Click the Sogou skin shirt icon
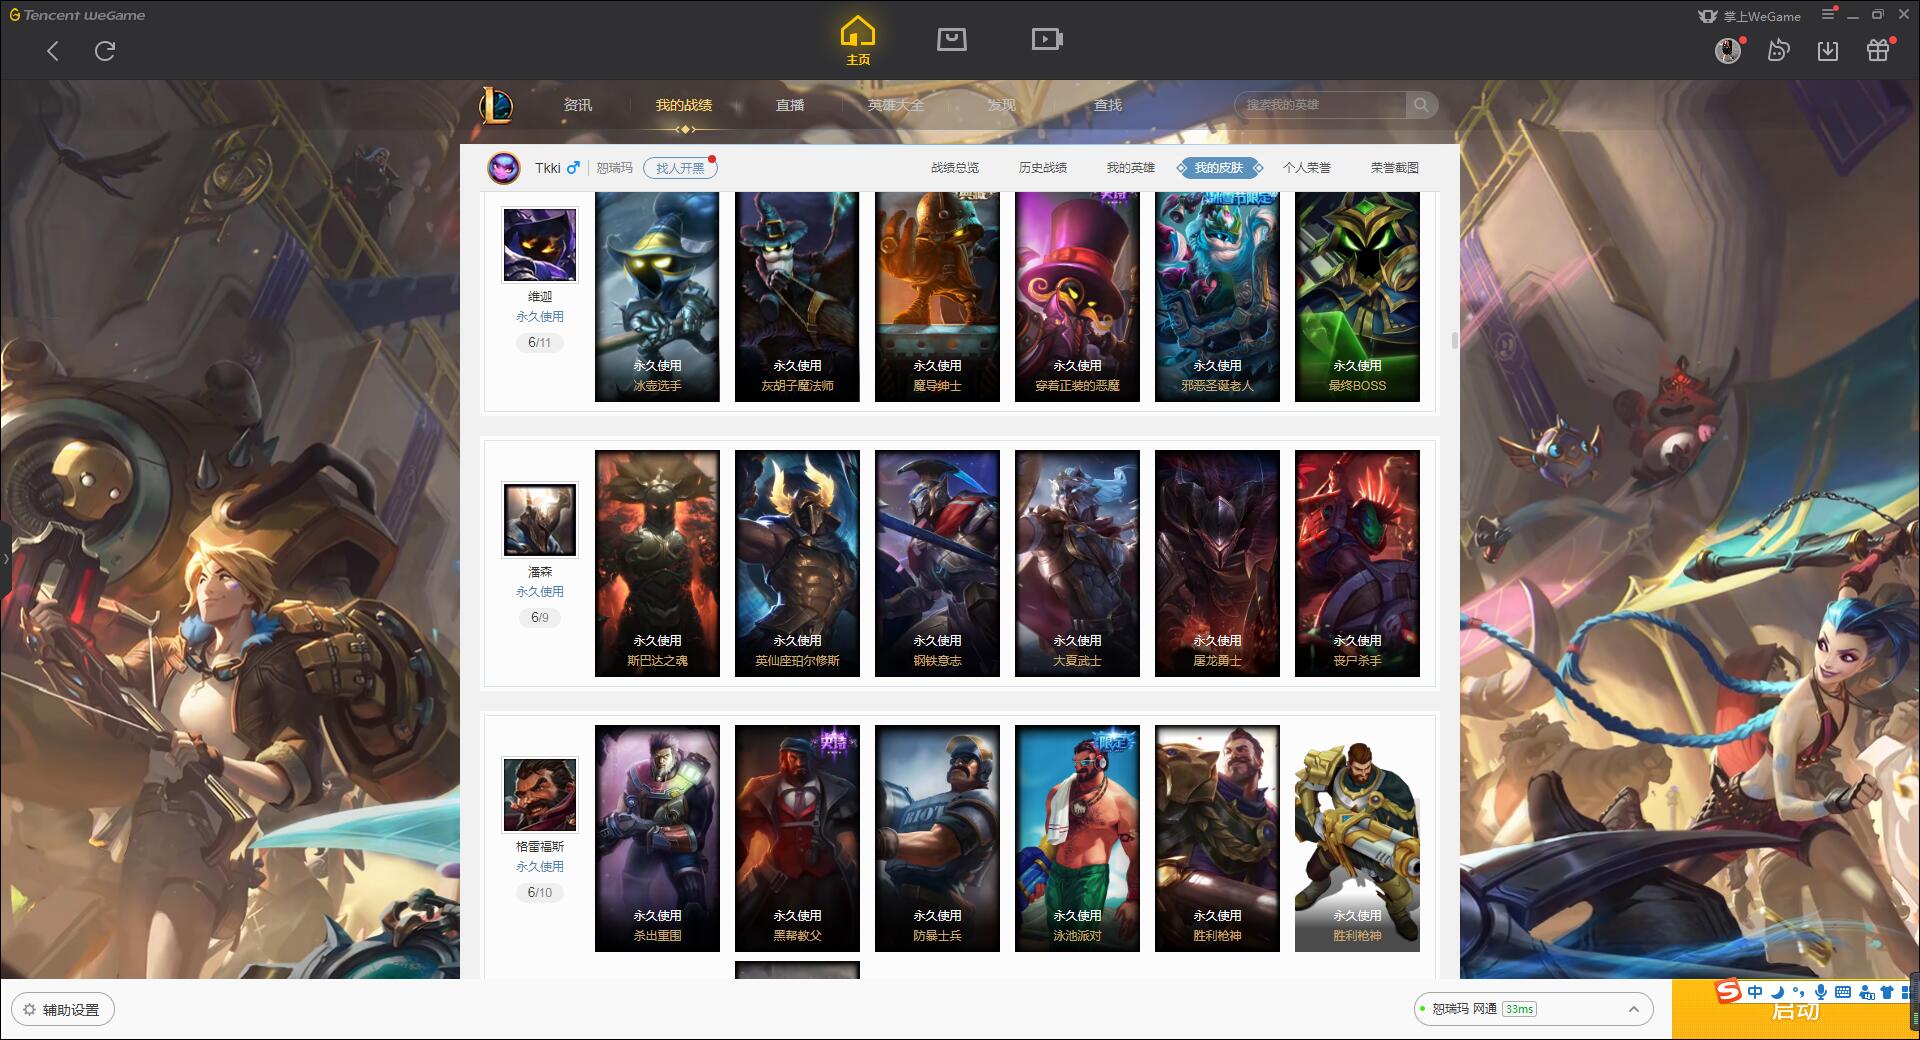This screenshot has width=1920, height=1040. coord(1887,992)
